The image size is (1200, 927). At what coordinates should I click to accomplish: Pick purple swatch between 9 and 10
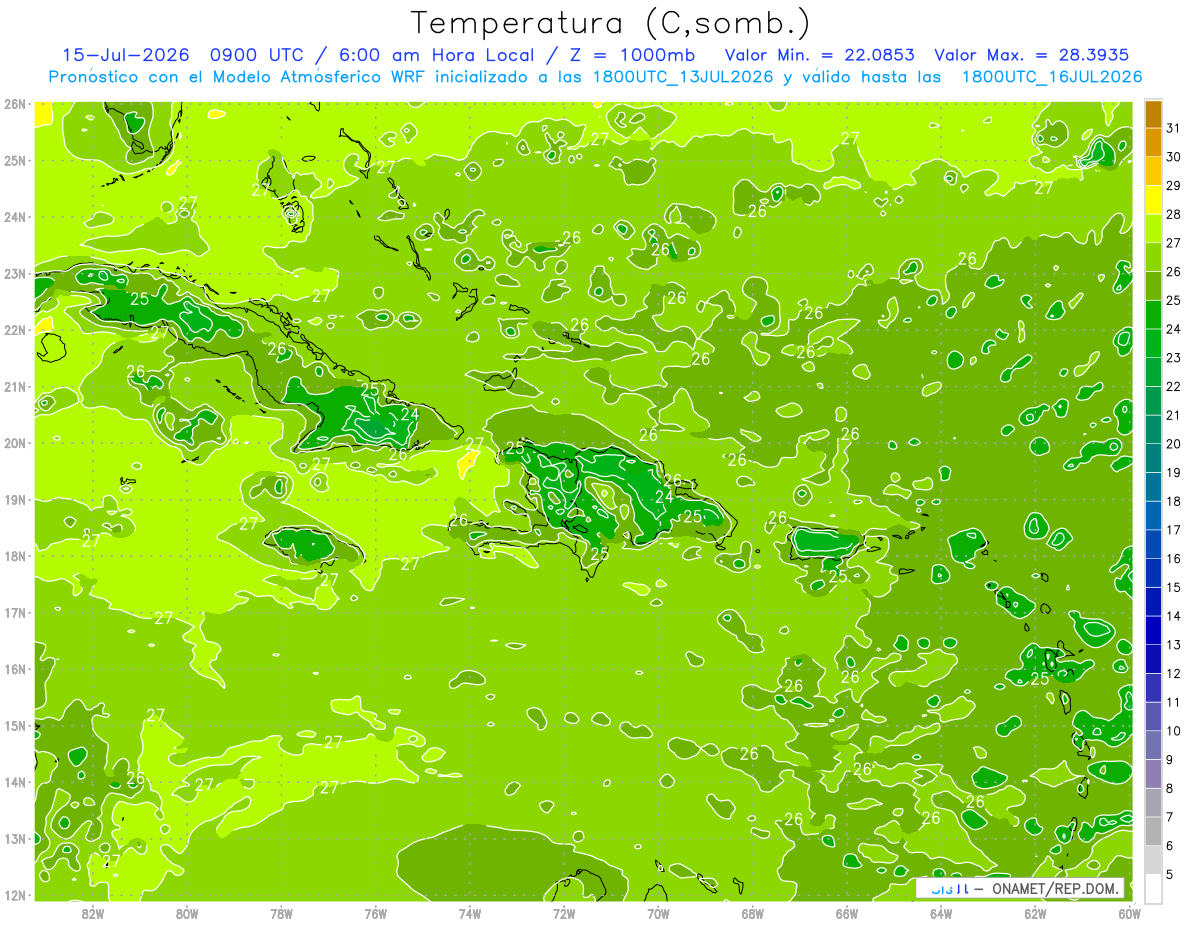click(1154, 745)
